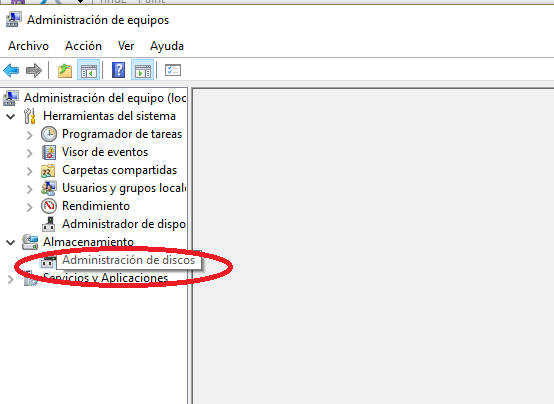Expand Servicios y Aplicaciones node

coord(11,279)
